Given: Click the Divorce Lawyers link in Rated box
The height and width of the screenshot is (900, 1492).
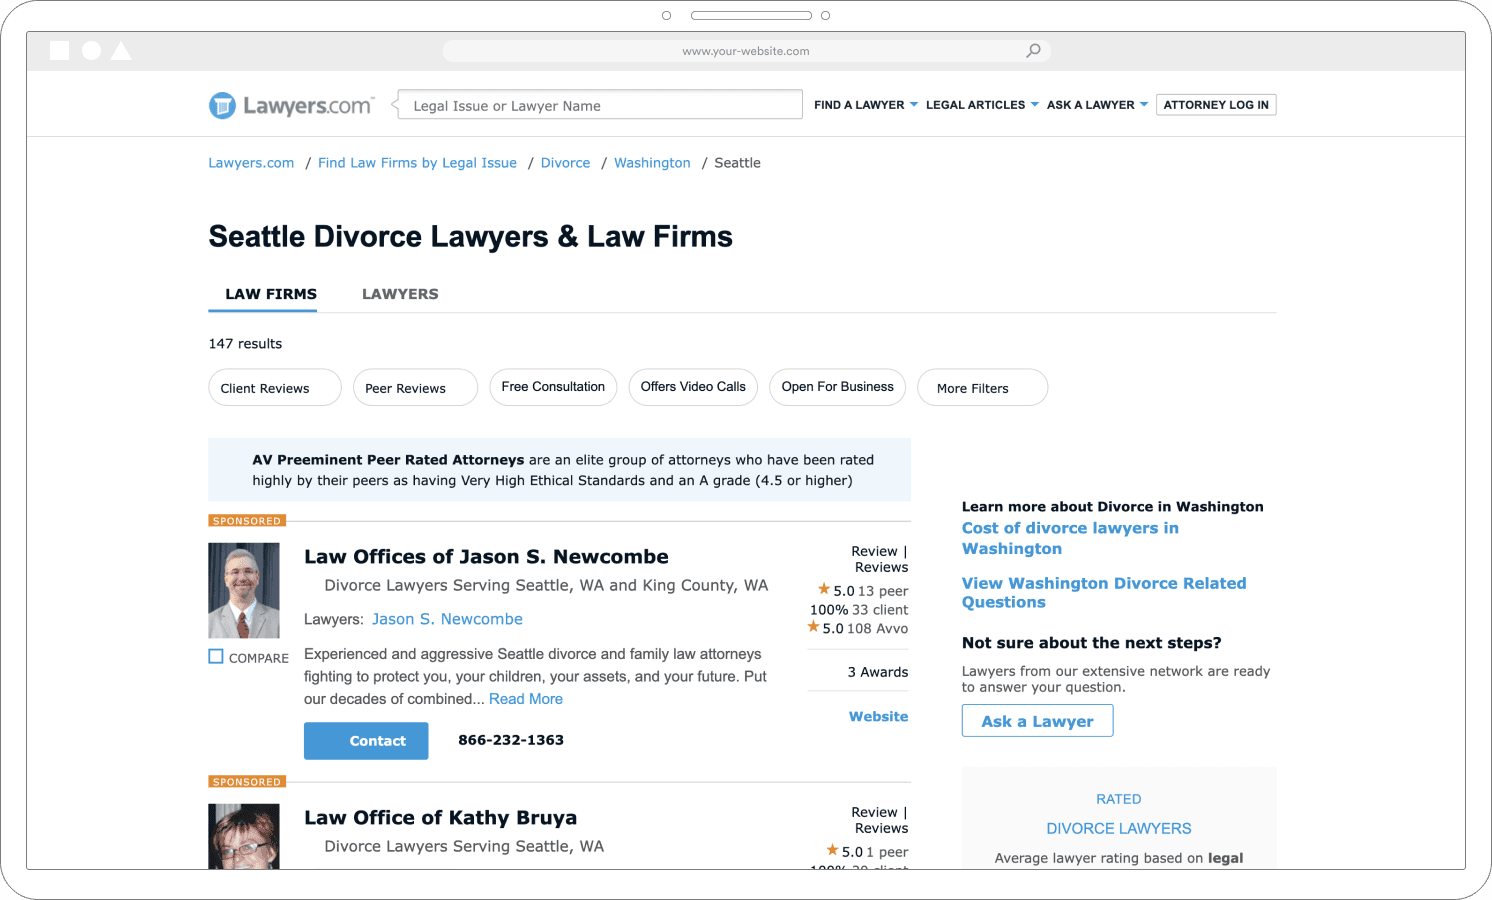Looking at the screenshot, I should click(x=1118, y=828).
